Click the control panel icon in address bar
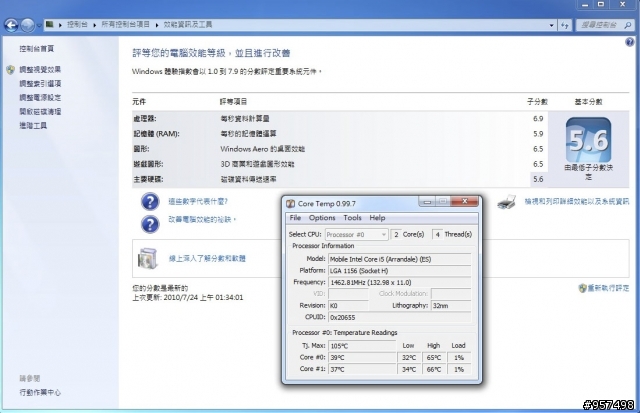Image resolution: width=640 pixels, height=413 pixels. coord(49,24)
